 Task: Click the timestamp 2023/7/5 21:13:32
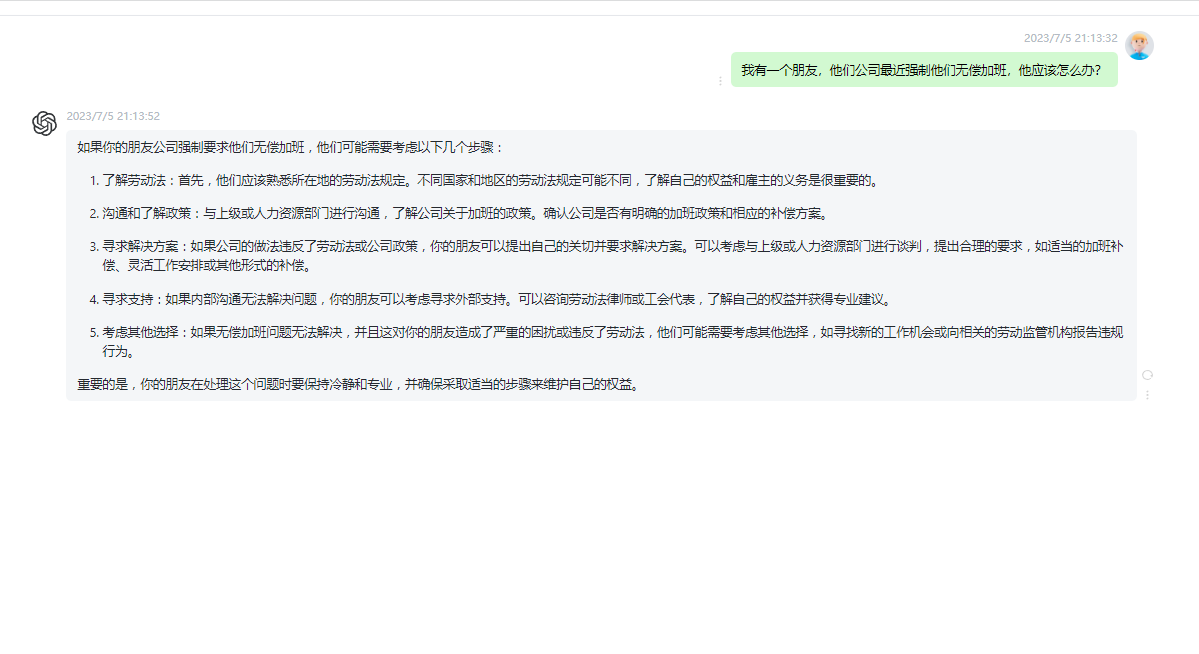tap(1071, 38)
